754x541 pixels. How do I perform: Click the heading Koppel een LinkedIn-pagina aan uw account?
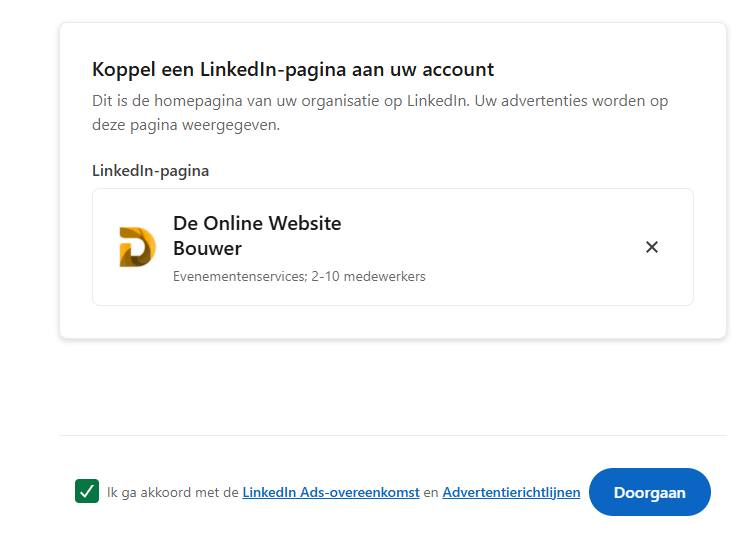pos(293,70)
